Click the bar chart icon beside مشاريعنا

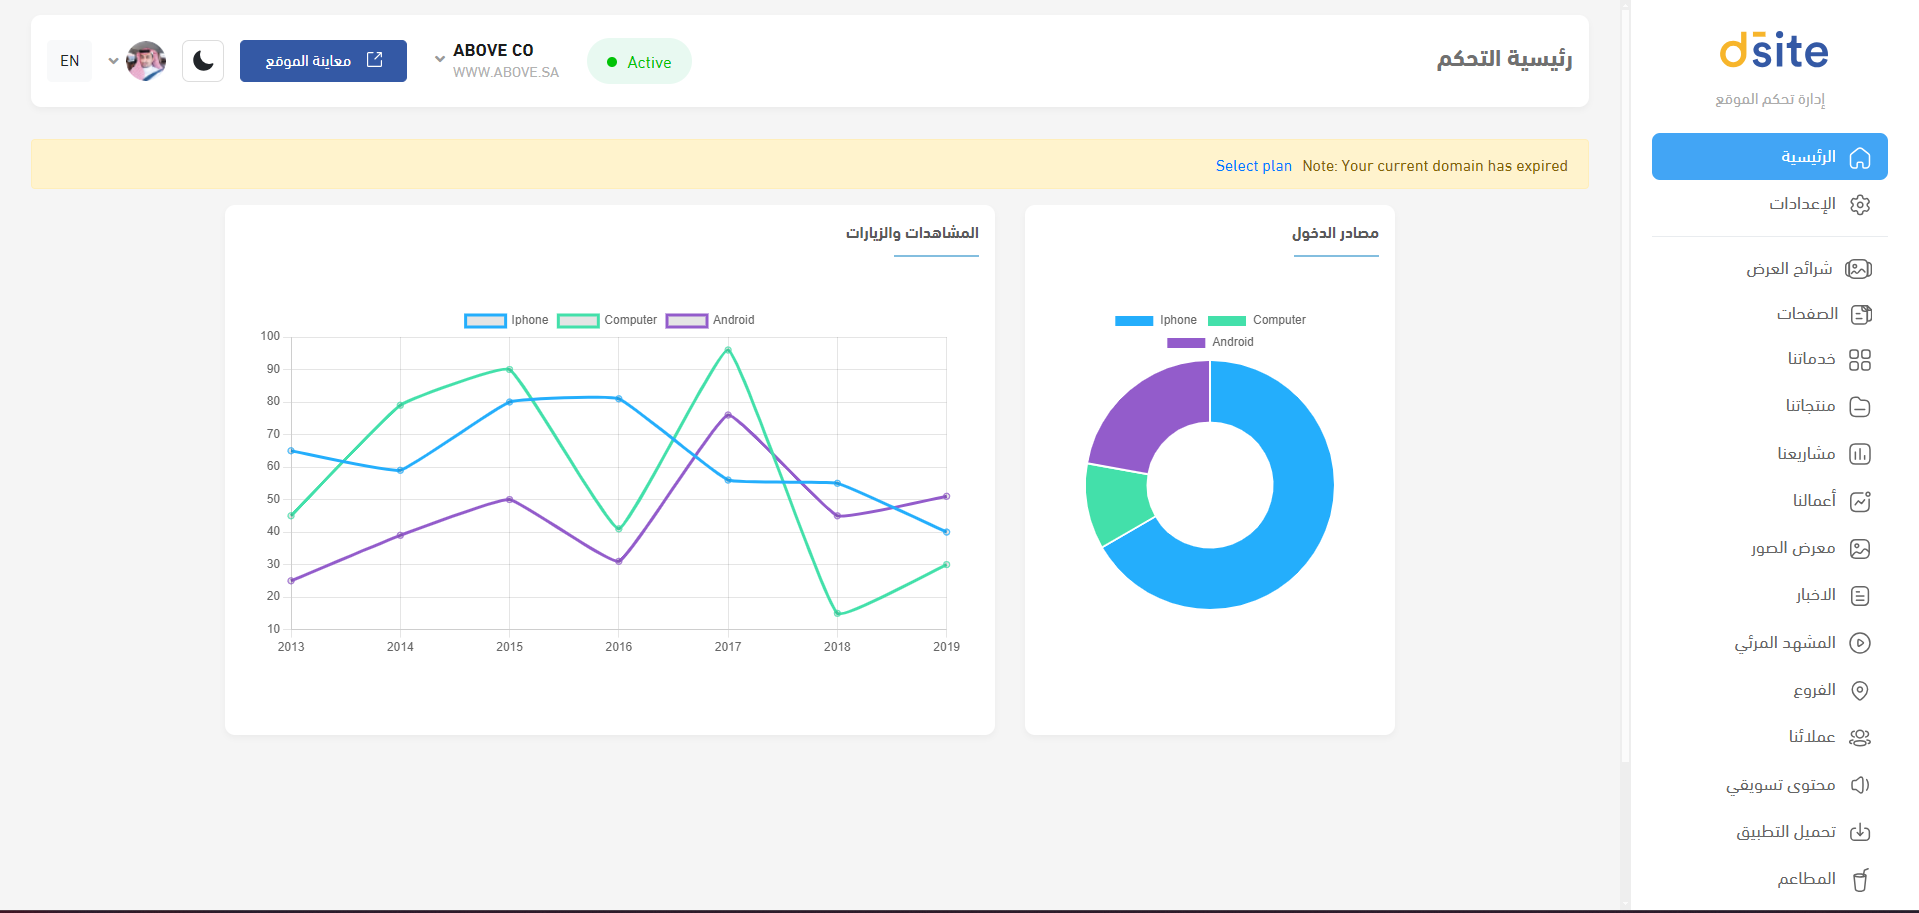1860,454
